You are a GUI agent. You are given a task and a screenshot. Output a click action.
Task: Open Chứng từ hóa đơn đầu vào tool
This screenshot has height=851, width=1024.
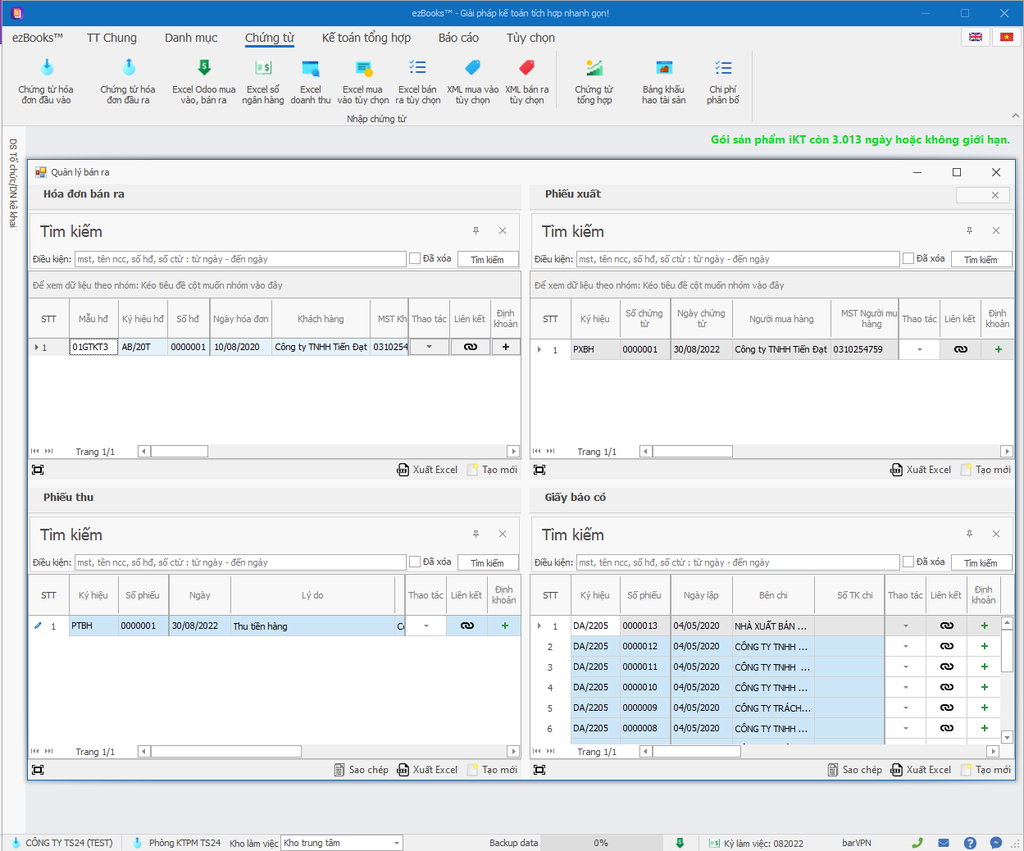click(x=45, y=80)
